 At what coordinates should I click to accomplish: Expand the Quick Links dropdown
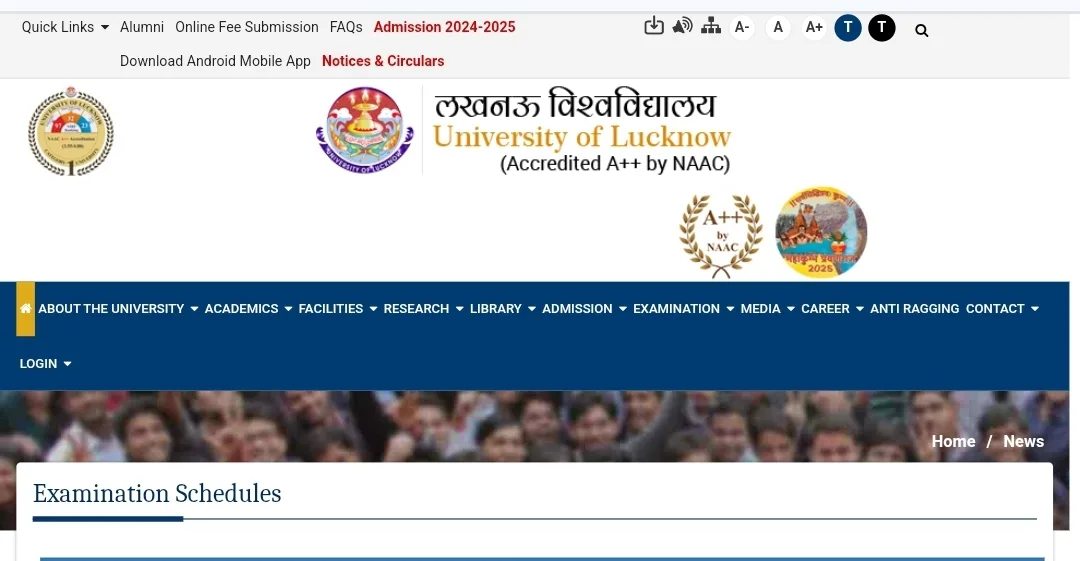pos(65,27)
